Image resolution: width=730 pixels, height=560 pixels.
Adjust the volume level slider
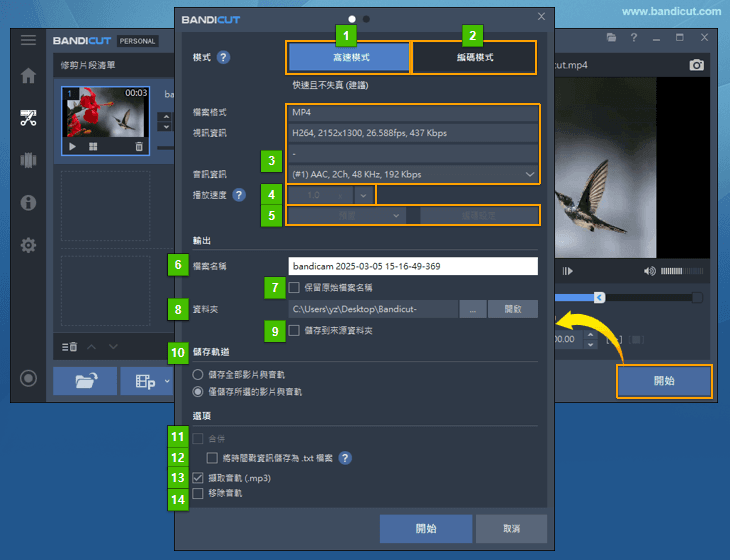point(682,271)
